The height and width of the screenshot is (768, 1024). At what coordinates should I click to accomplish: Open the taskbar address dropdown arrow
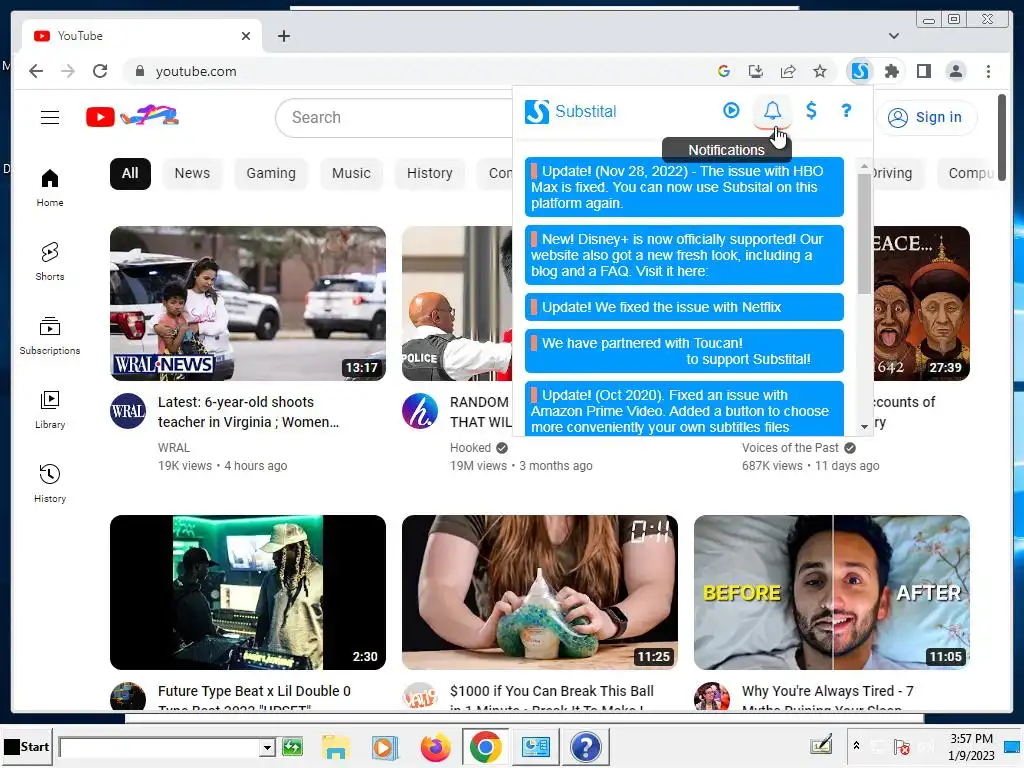266,747
